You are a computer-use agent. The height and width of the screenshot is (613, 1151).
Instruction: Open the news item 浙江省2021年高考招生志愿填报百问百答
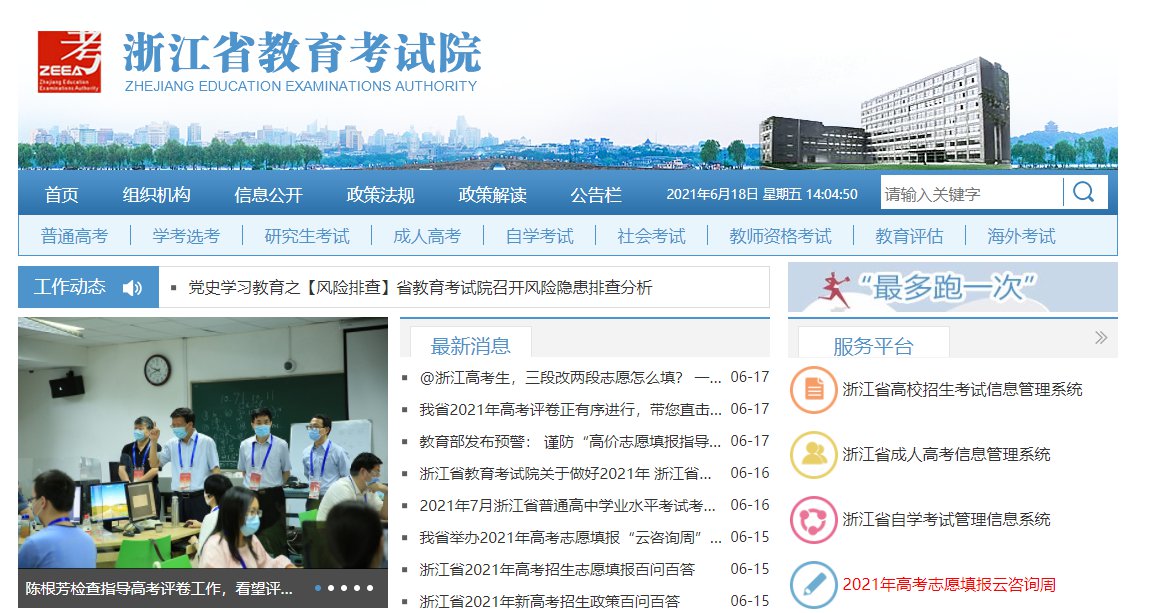tap(556, 570)
